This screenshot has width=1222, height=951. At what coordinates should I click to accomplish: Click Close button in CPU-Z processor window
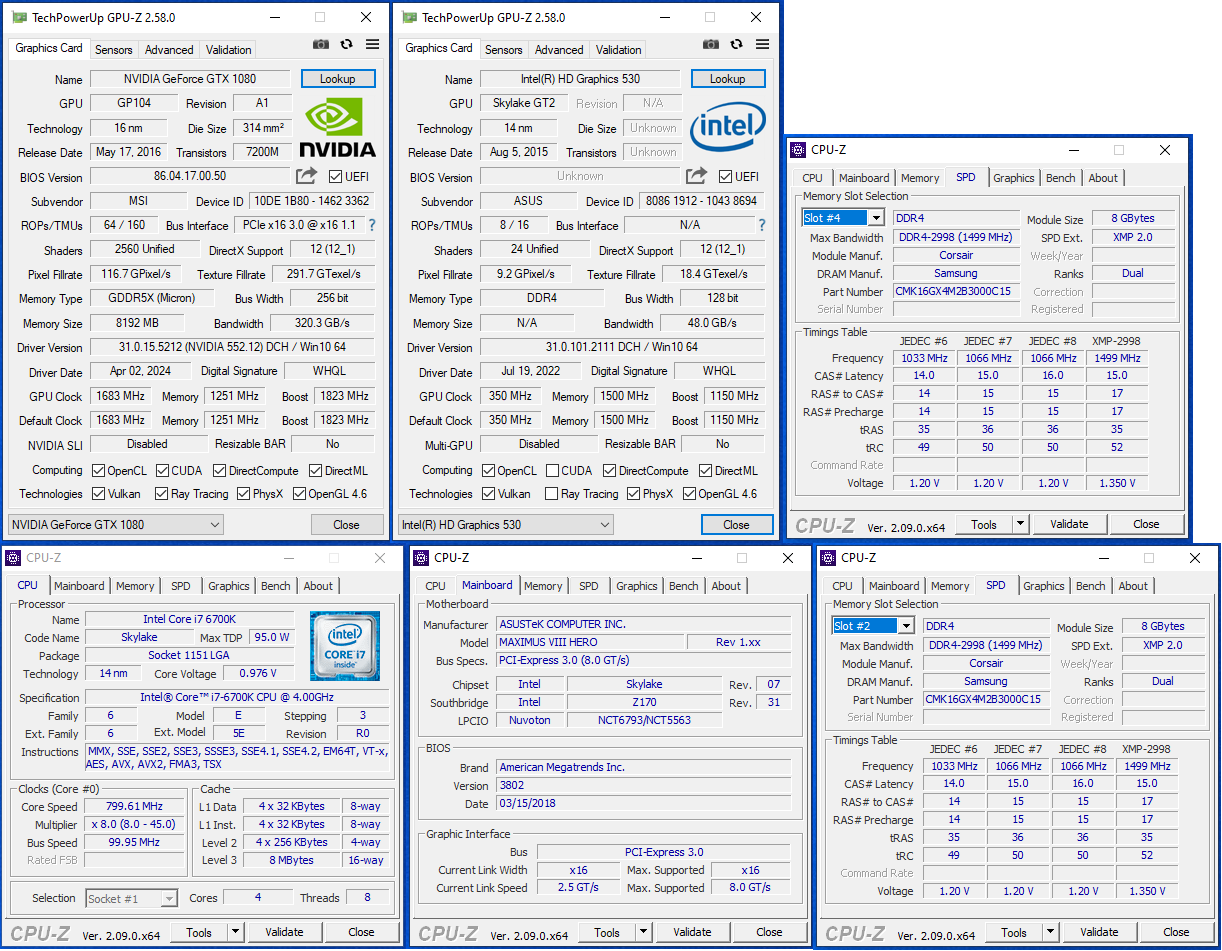click(361, 932)
